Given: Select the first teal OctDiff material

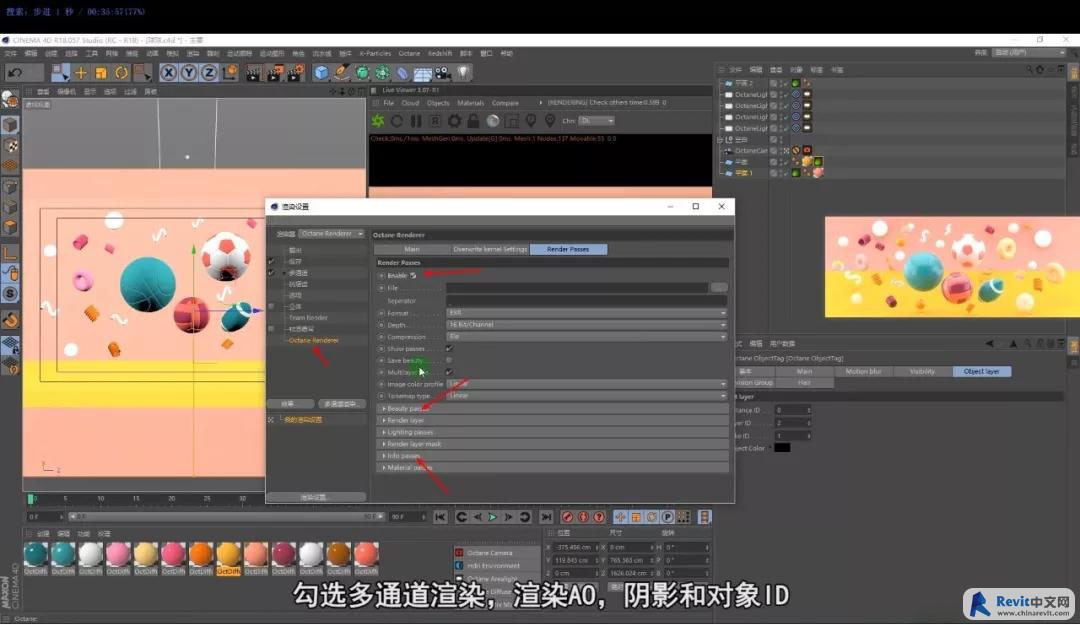Looking at the screenshot, I should pos(35,557).
